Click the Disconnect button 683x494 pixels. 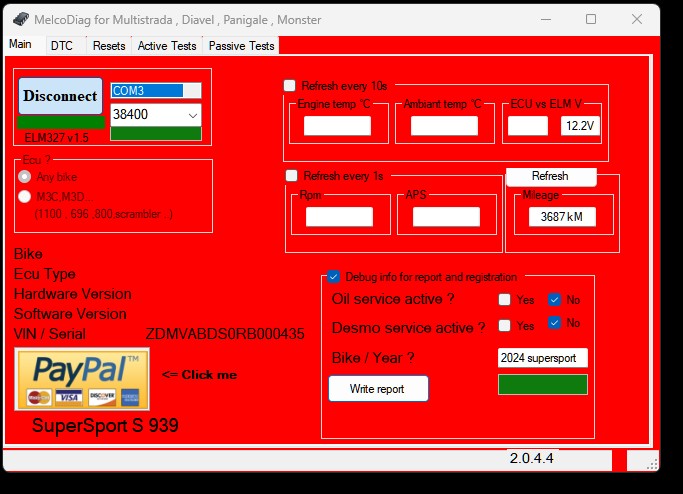pyautogui.click(x=61, y=96)
